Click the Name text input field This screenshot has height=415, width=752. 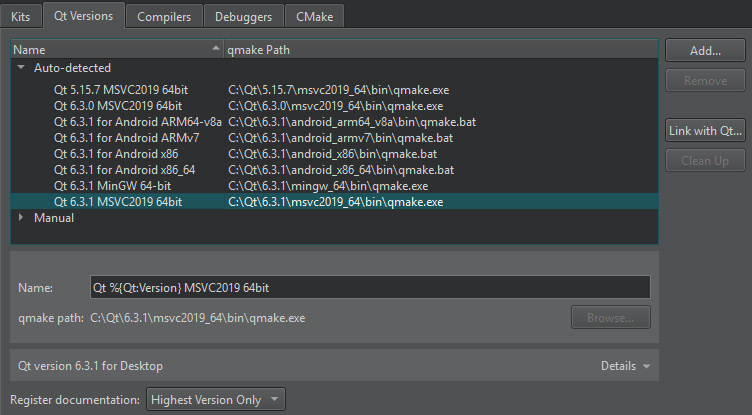370,287
